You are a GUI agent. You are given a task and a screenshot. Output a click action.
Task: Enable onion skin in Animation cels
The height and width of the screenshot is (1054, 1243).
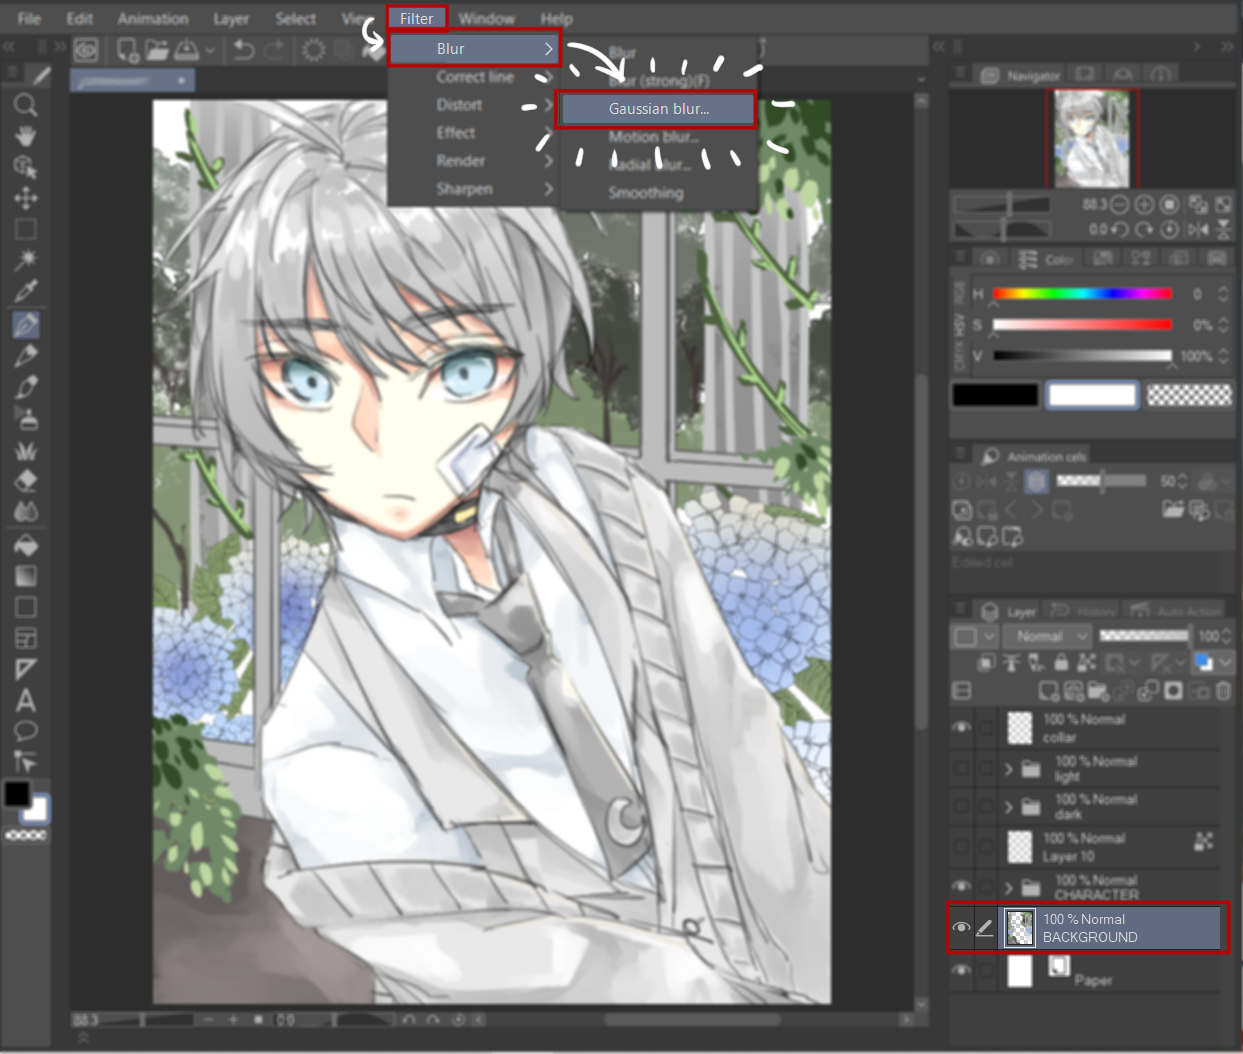(1037, 481)
